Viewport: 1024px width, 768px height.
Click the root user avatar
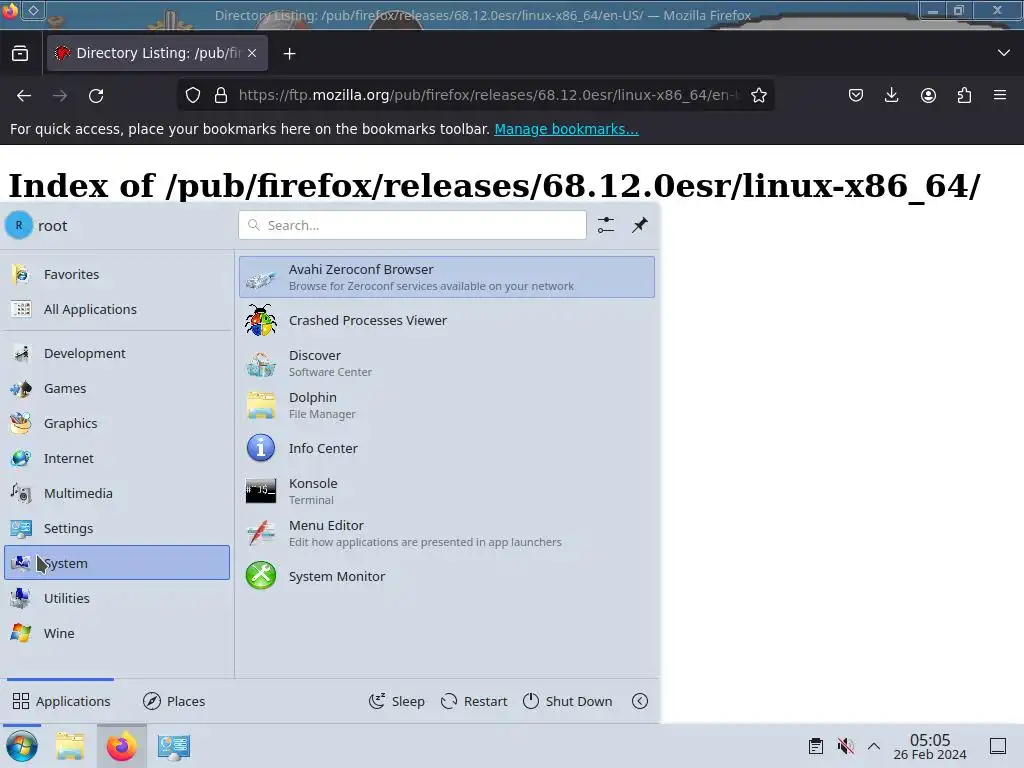(x=19, y=225)
